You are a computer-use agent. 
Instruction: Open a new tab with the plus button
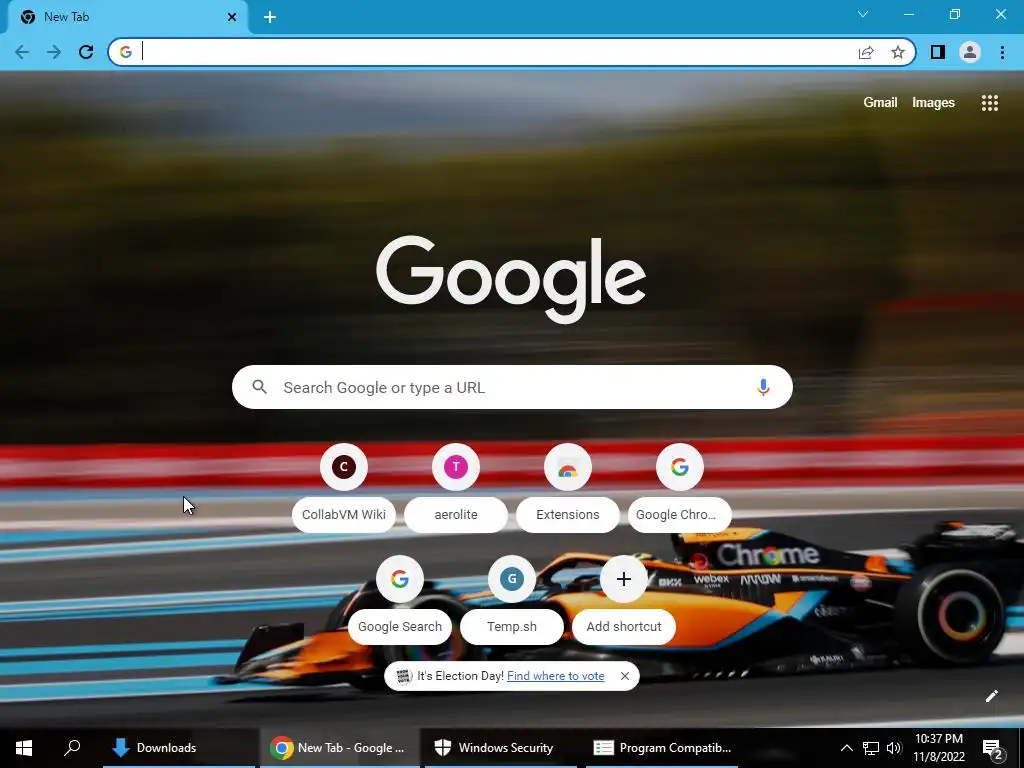270,17
